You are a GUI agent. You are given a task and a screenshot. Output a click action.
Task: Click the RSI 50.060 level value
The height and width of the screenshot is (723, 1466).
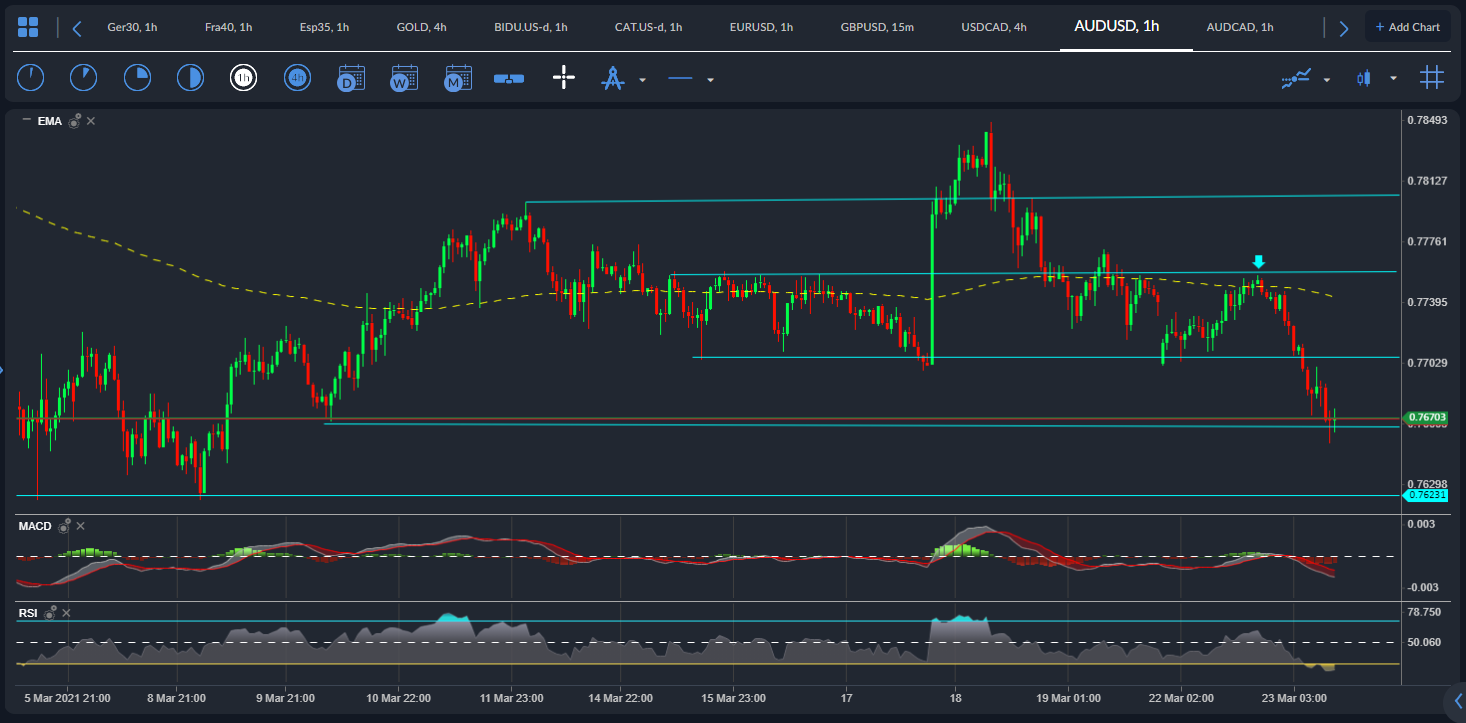click(x=1424, y=642)
